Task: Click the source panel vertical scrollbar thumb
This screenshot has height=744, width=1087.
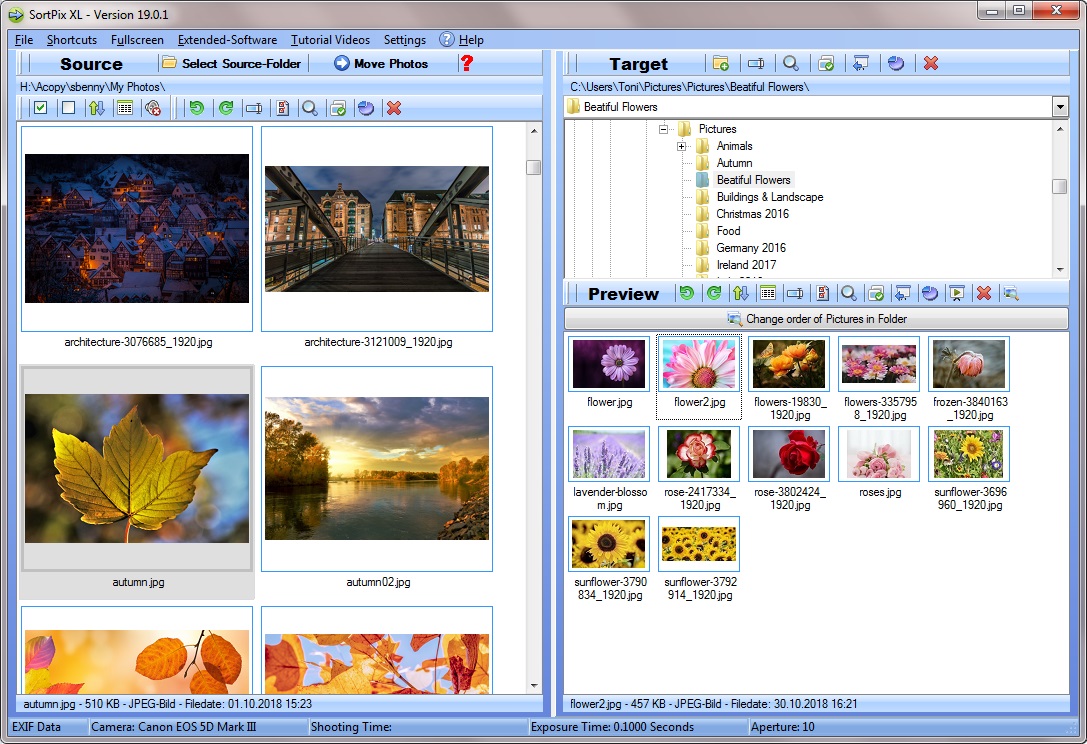Action: 534,167
